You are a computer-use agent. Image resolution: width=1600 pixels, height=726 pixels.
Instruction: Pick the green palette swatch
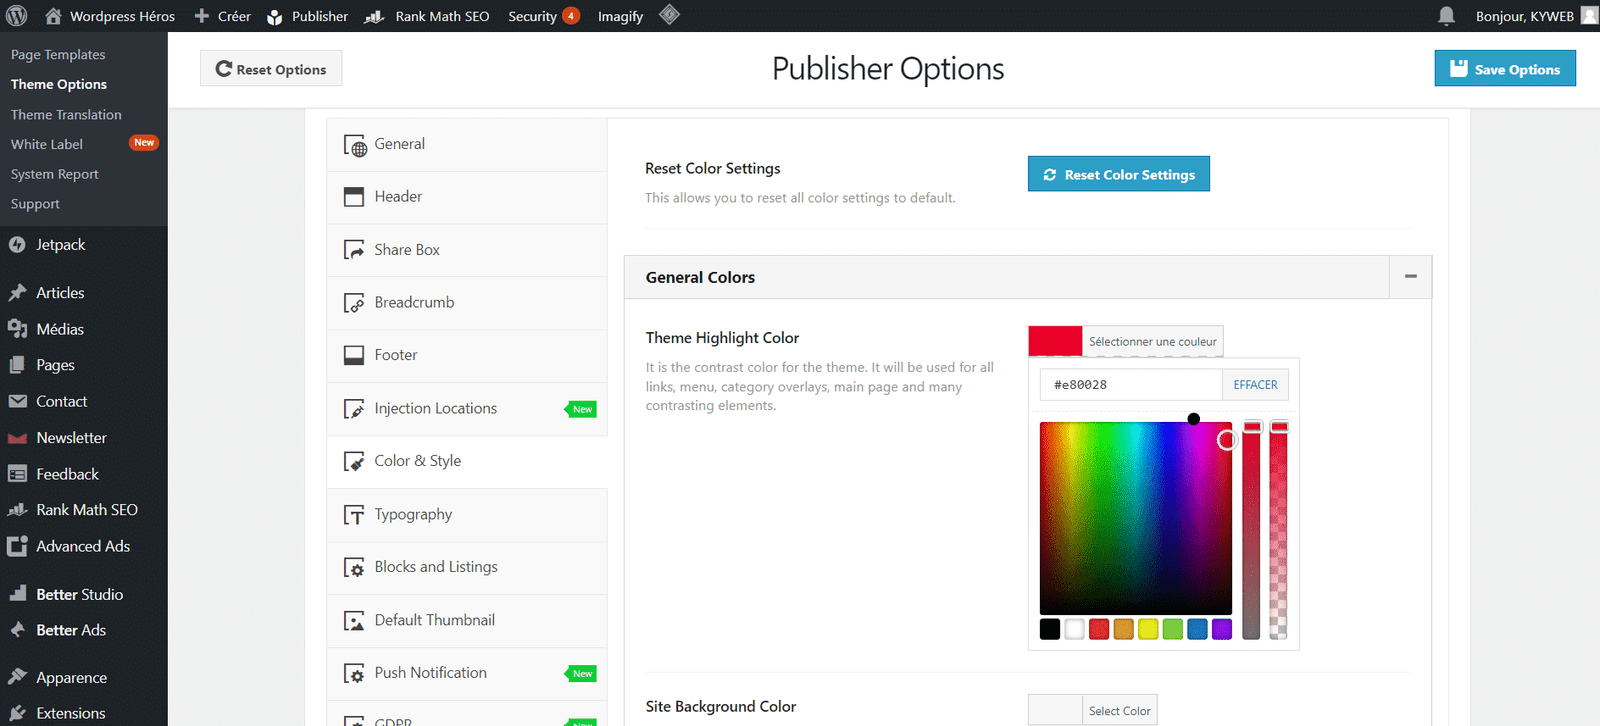1173,629
